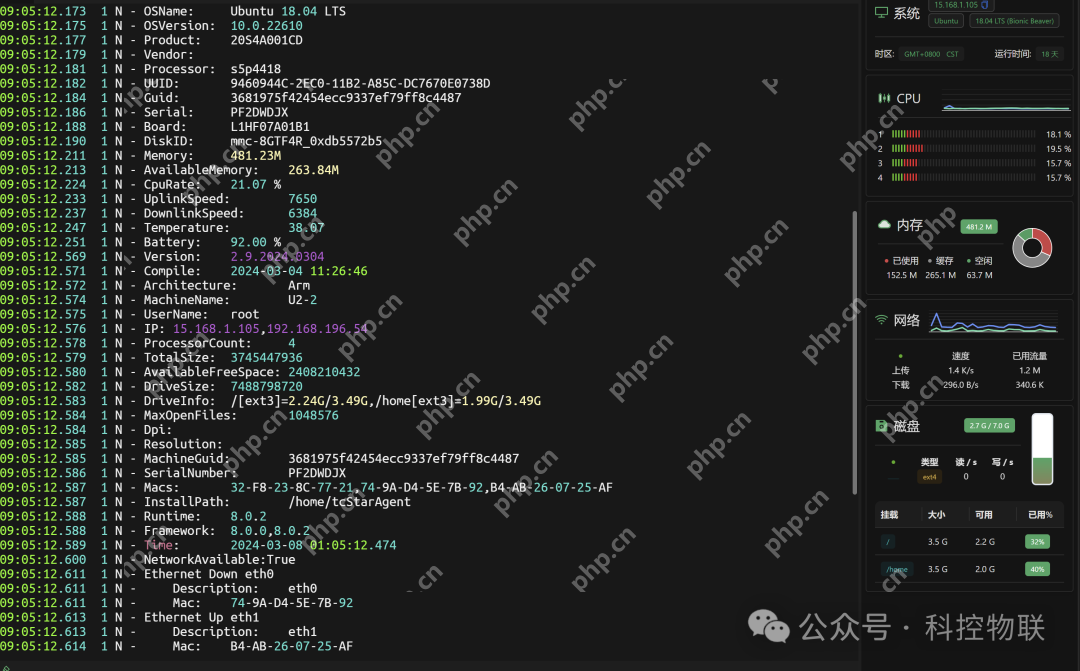Click the Ubuntu tag in the system panel
The width and height of the screenshot is (1080, 671).
tap(946, 21)
